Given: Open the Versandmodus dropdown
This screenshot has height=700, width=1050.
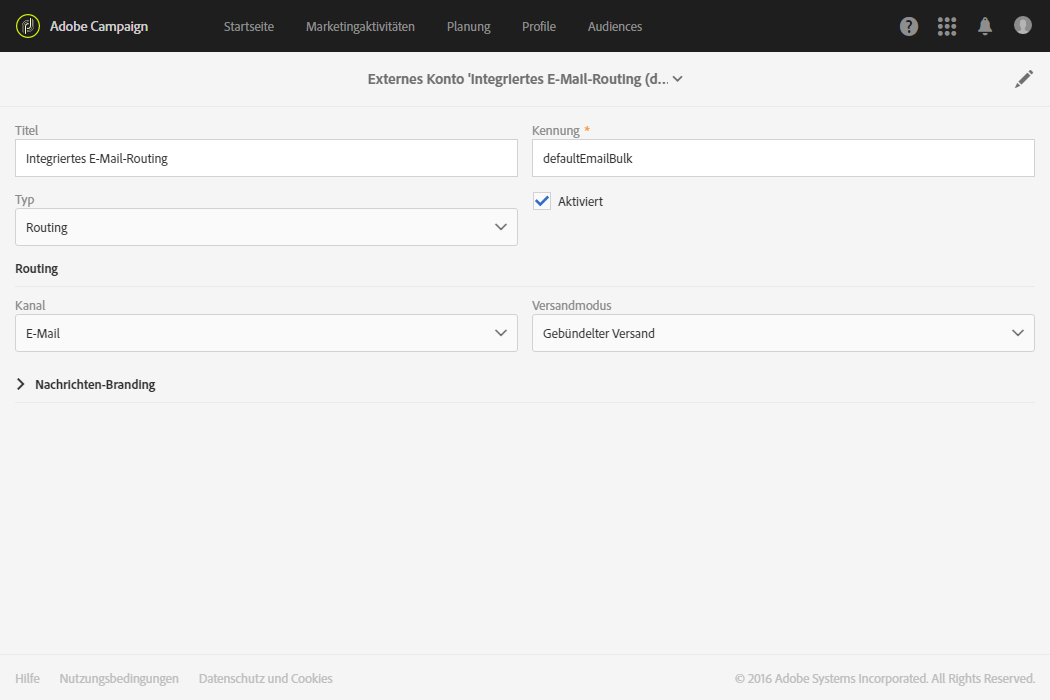Looking at the screenshot, I should pyautogui.click(x=783, y=333).
